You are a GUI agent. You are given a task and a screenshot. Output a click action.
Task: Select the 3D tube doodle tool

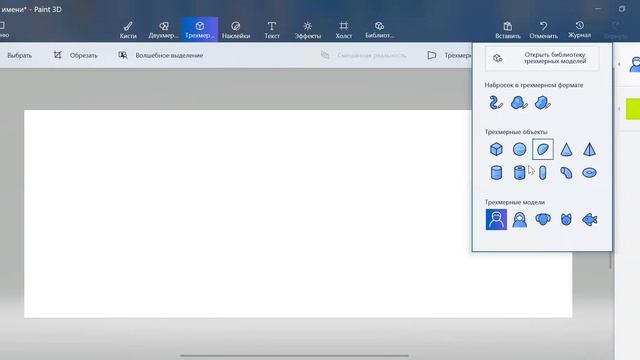(x=496, y=102)
